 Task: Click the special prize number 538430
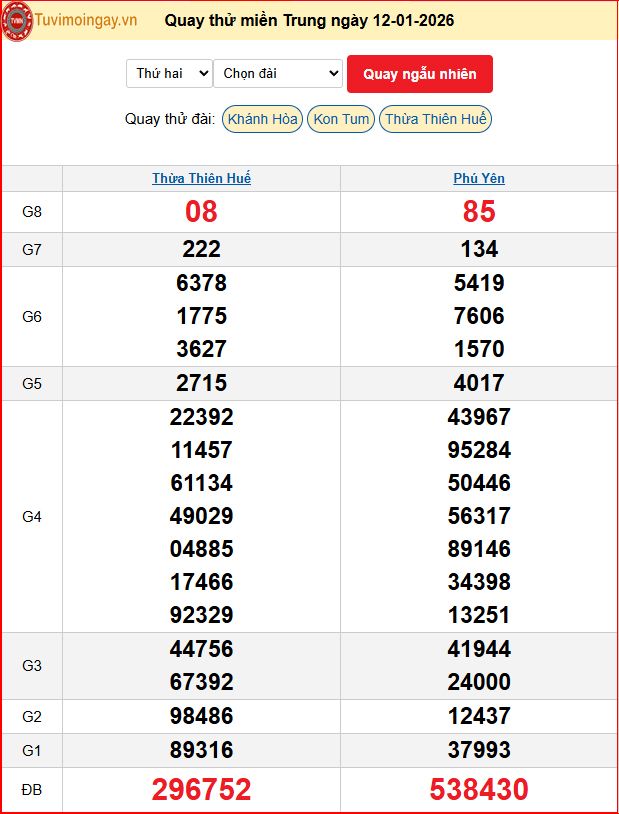coord(479,790)
